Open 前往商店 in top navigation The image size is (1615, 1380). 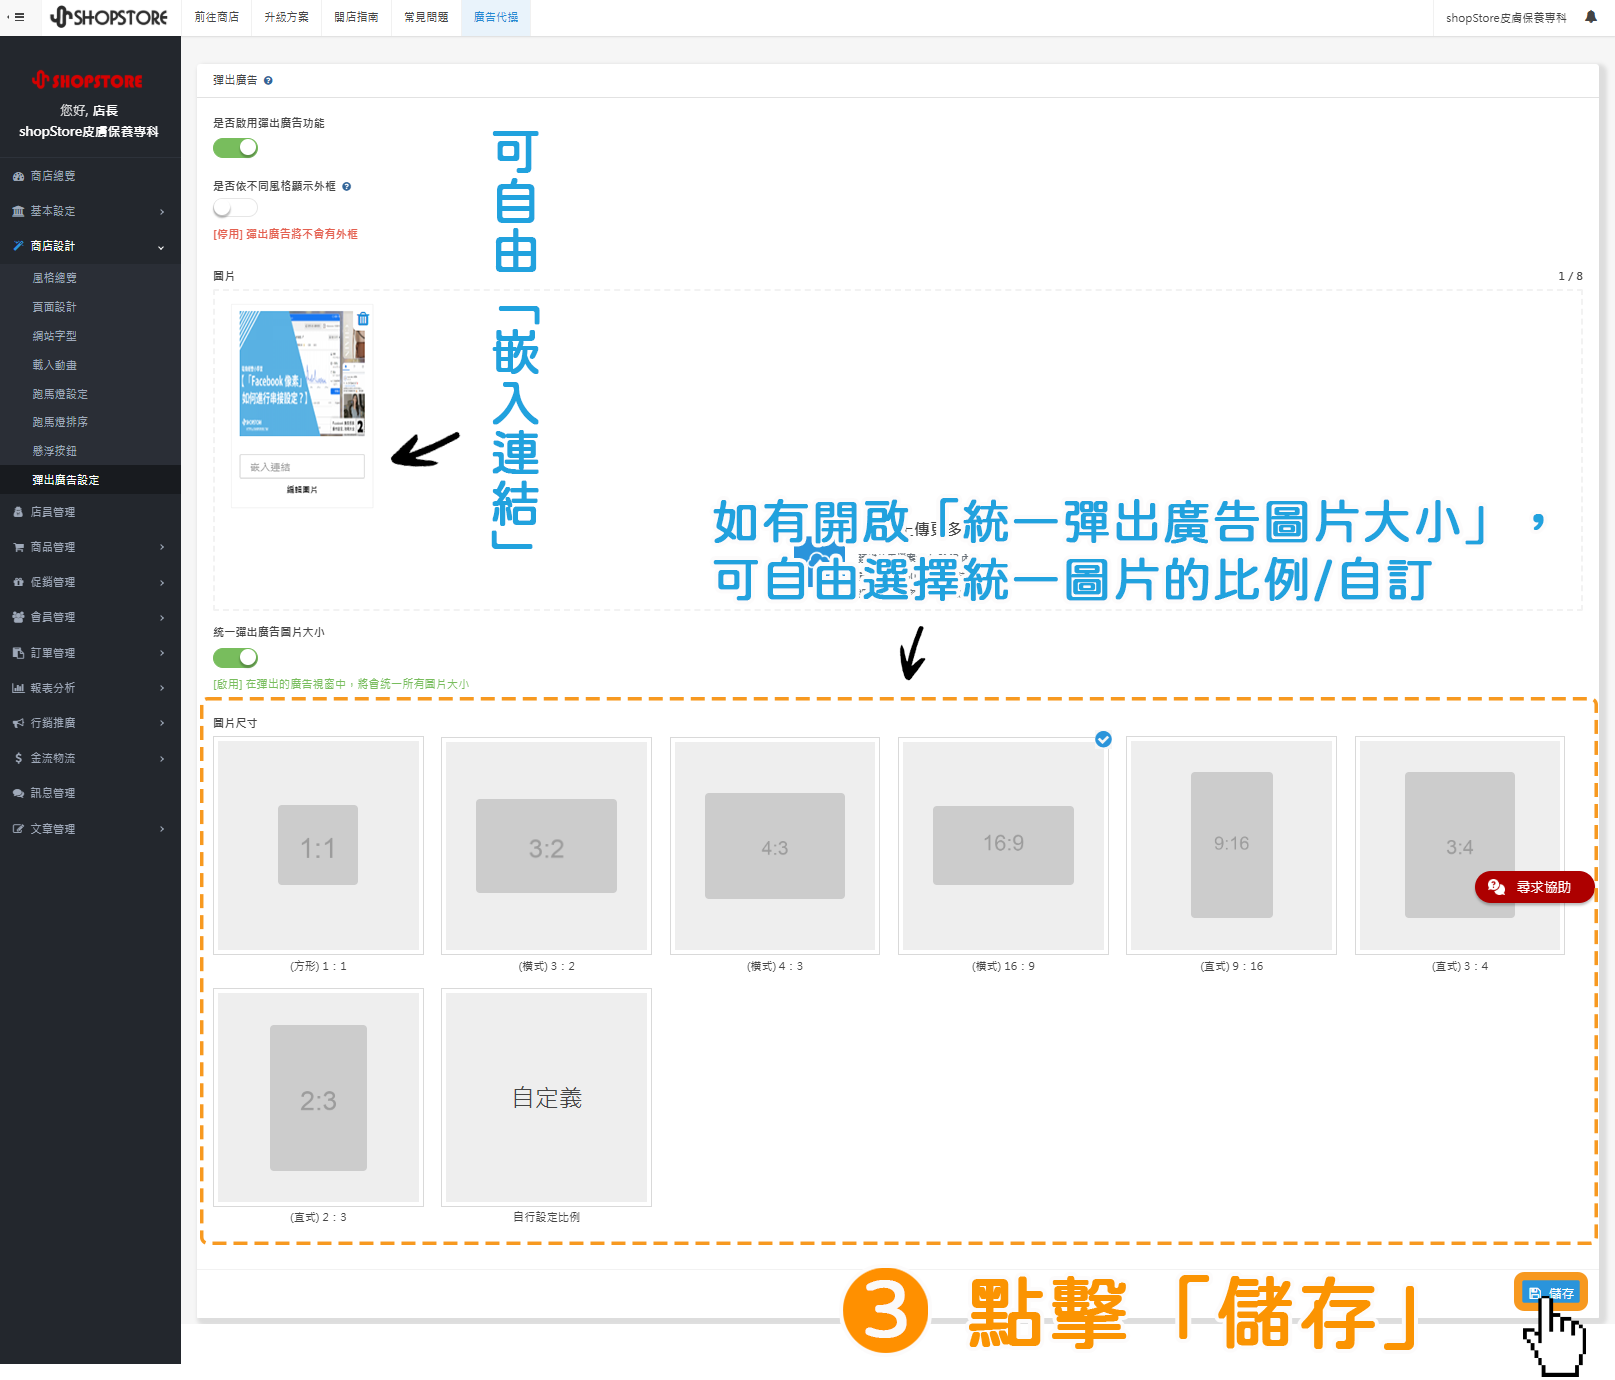click(x=216, y=17)
